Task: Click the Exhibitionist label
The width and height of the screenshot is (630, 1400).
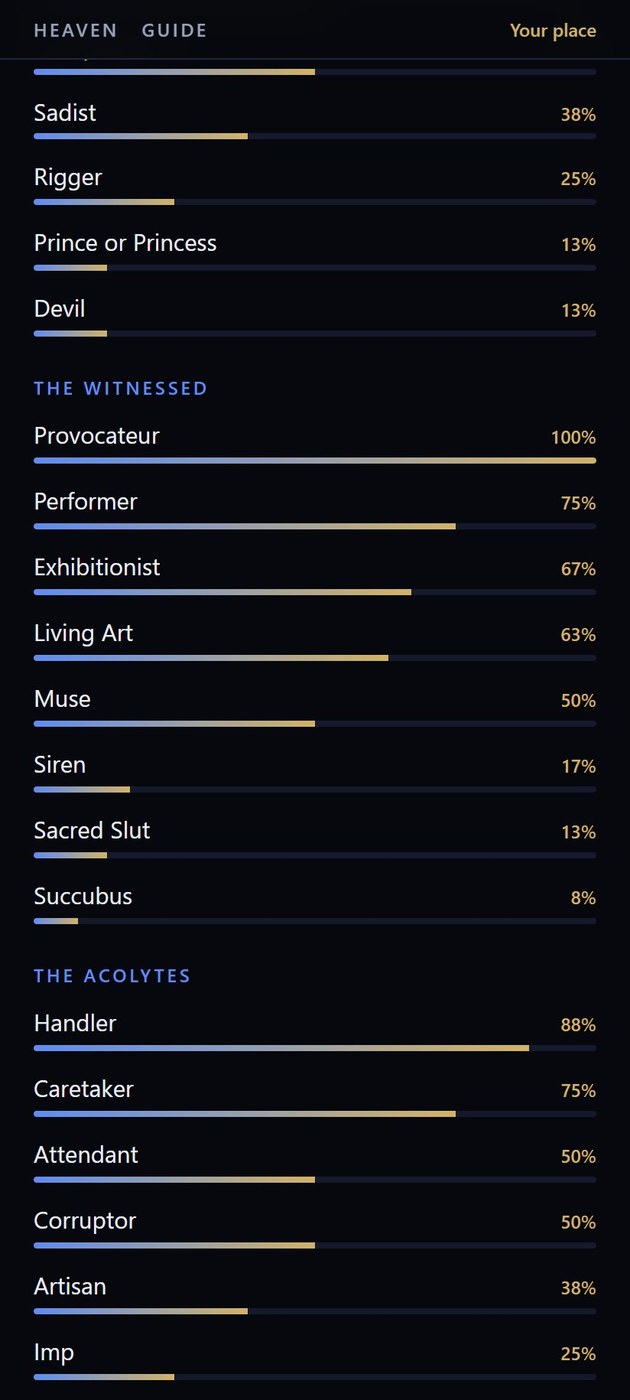Action: (97, 567)
